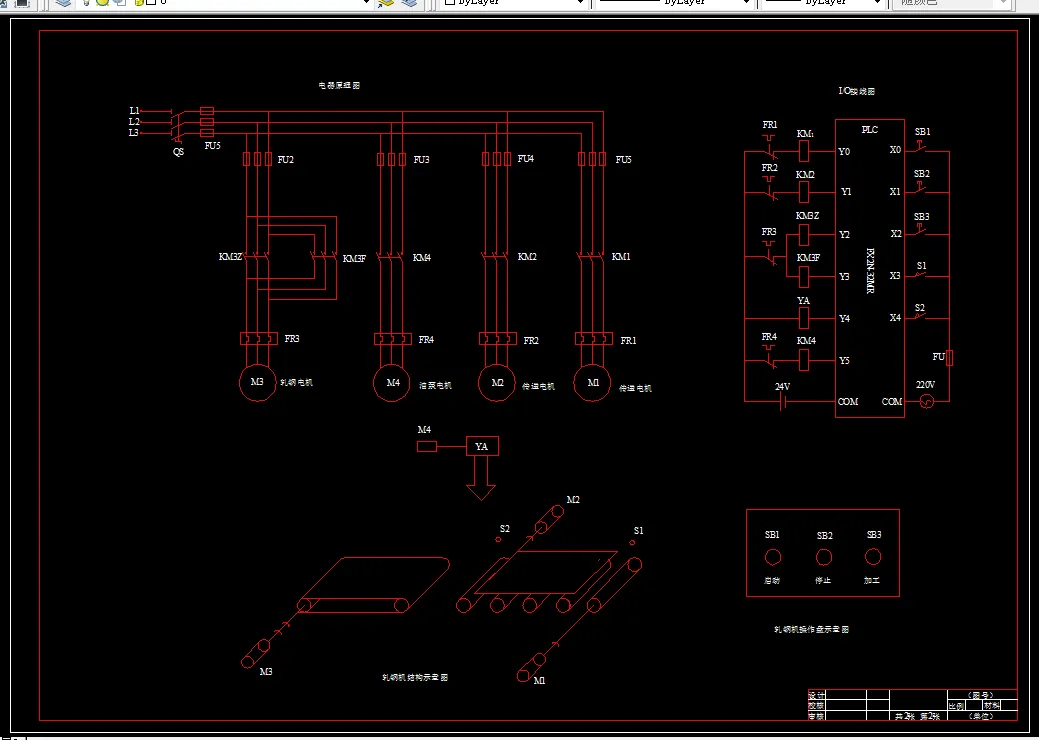Click the S2 sensor label in structure diagram
The width and height of the screenshot is (1039, 740).
tap(504, 529)
